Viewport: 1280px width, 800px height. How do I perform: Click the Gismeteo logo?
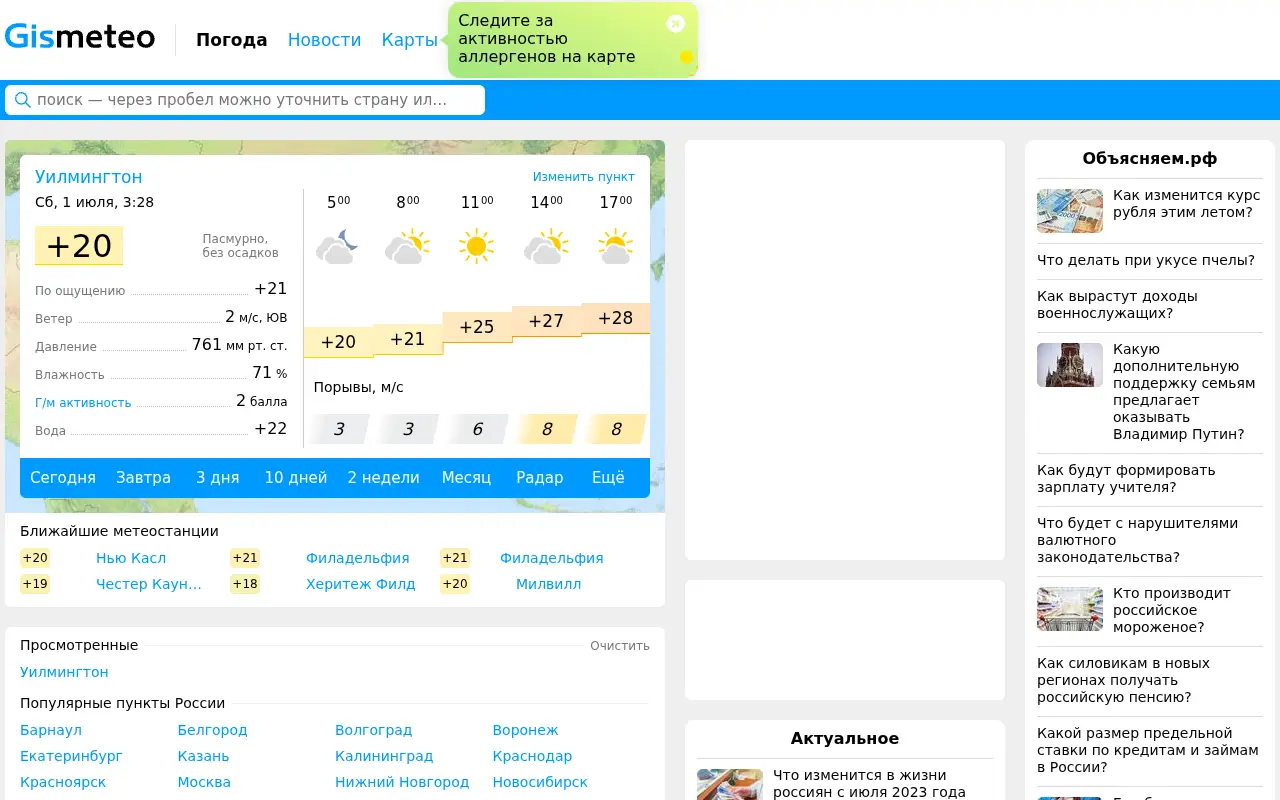pos(80,38)
